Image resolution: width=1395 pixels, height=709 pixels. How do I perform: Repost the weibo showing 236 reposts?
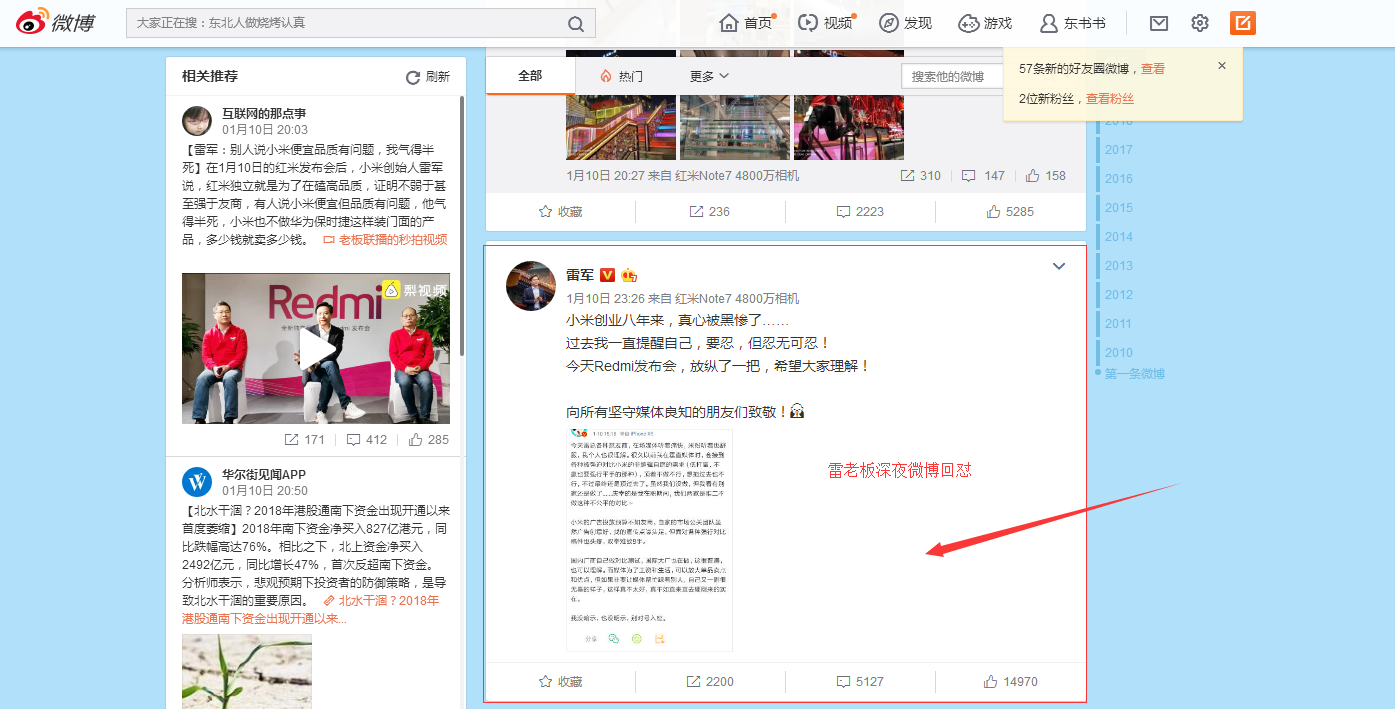(709, 212)
